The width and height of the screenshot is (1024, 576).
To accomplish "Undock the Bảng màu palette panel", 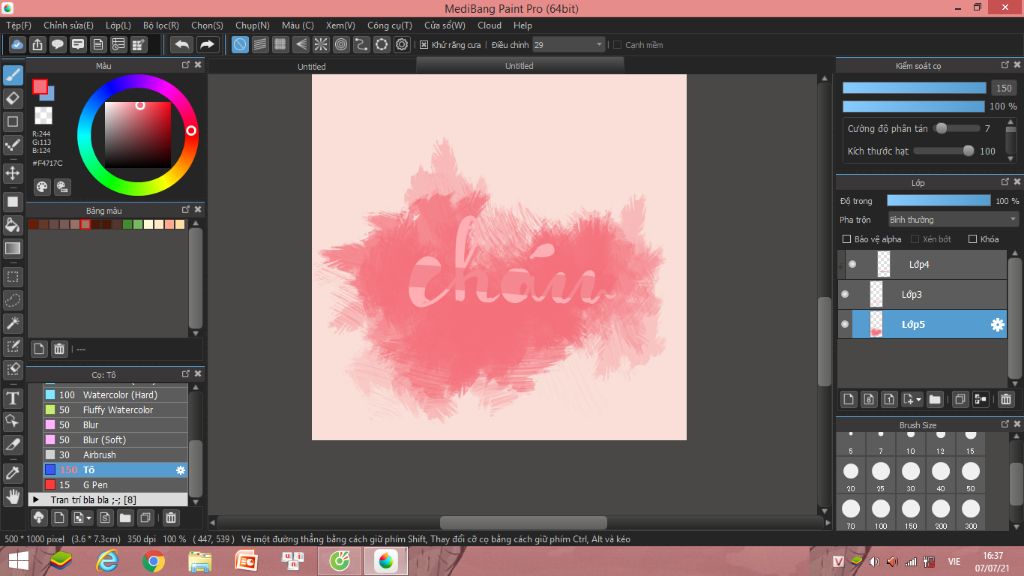I will (185, 210).
